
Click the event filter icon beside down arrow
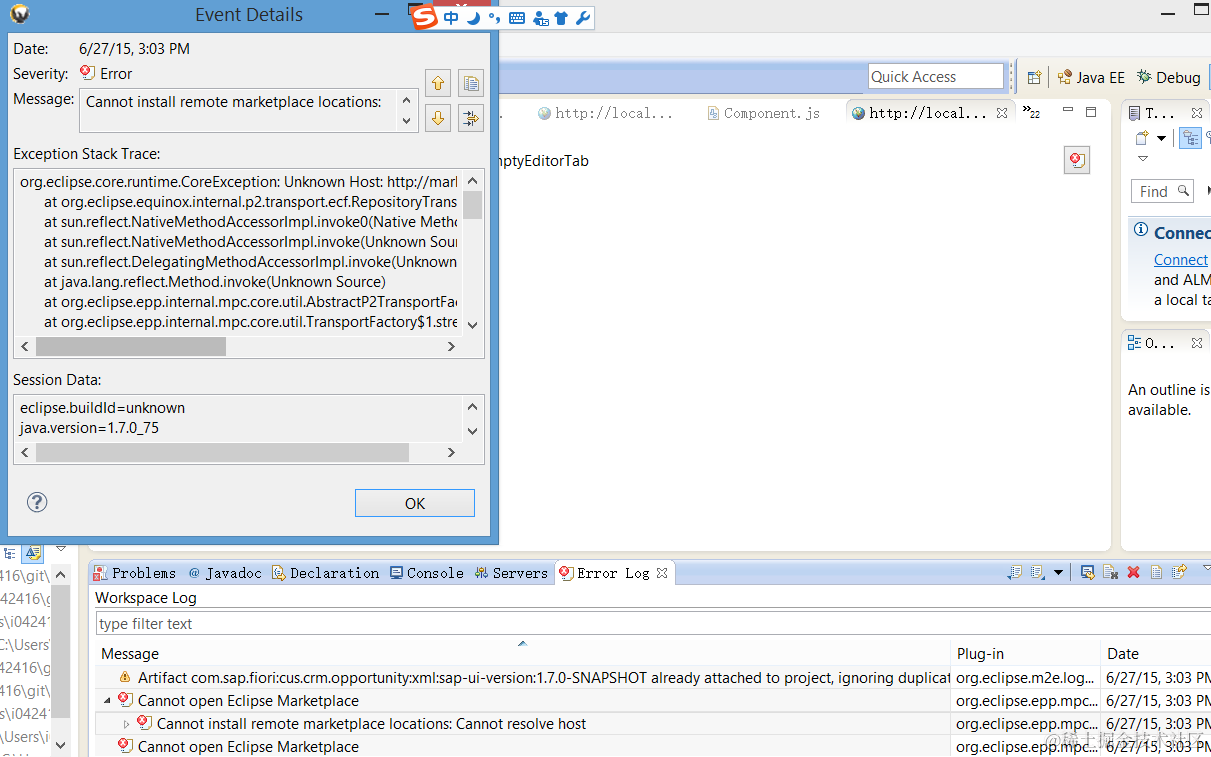(x=470, y=118)
